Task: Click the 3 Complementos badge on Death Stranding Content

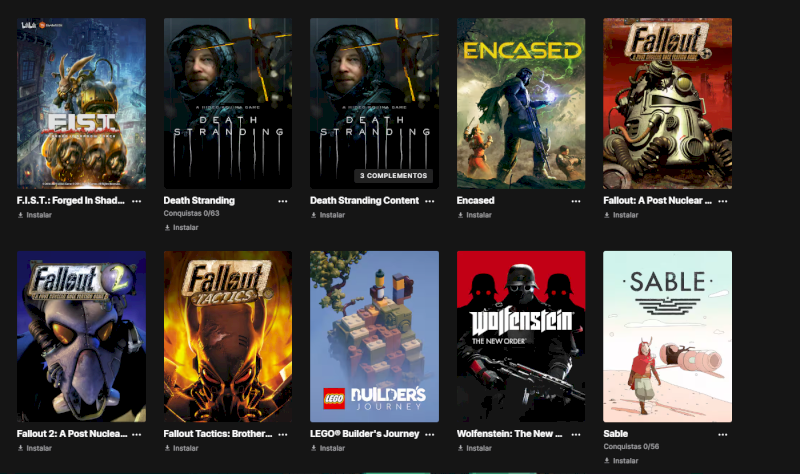Action: 393,176
